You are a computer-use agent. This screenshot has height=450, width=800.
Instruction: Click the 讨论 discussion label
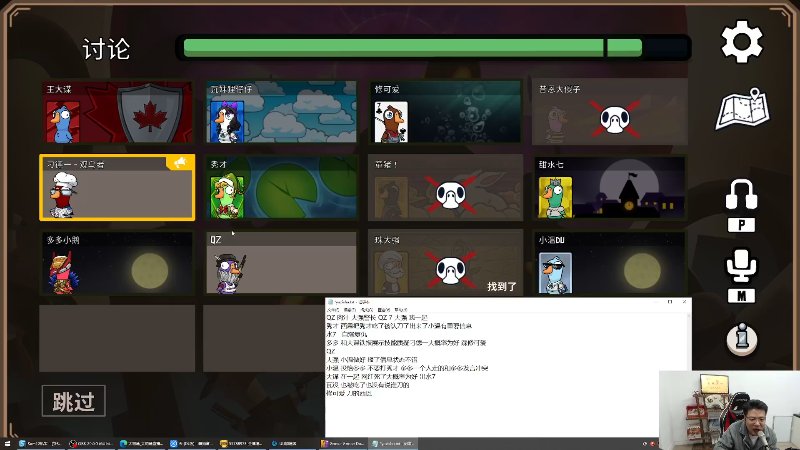[106, 49]
